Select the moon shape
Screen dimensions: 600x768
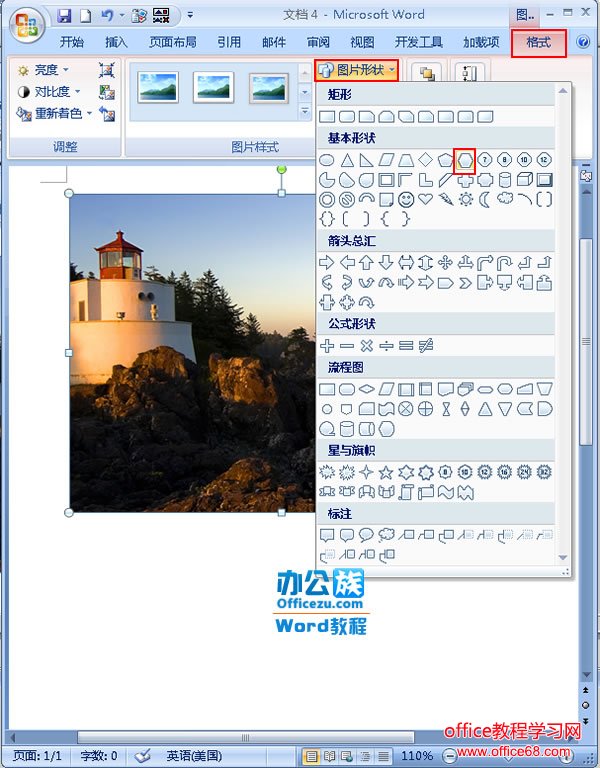pos(484,199)
